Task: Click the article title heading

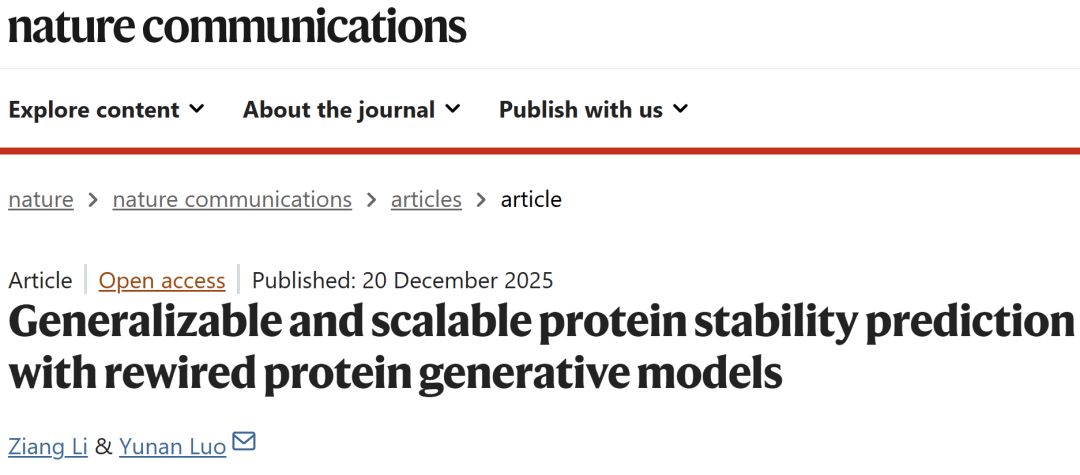Action: pos(540,346)
